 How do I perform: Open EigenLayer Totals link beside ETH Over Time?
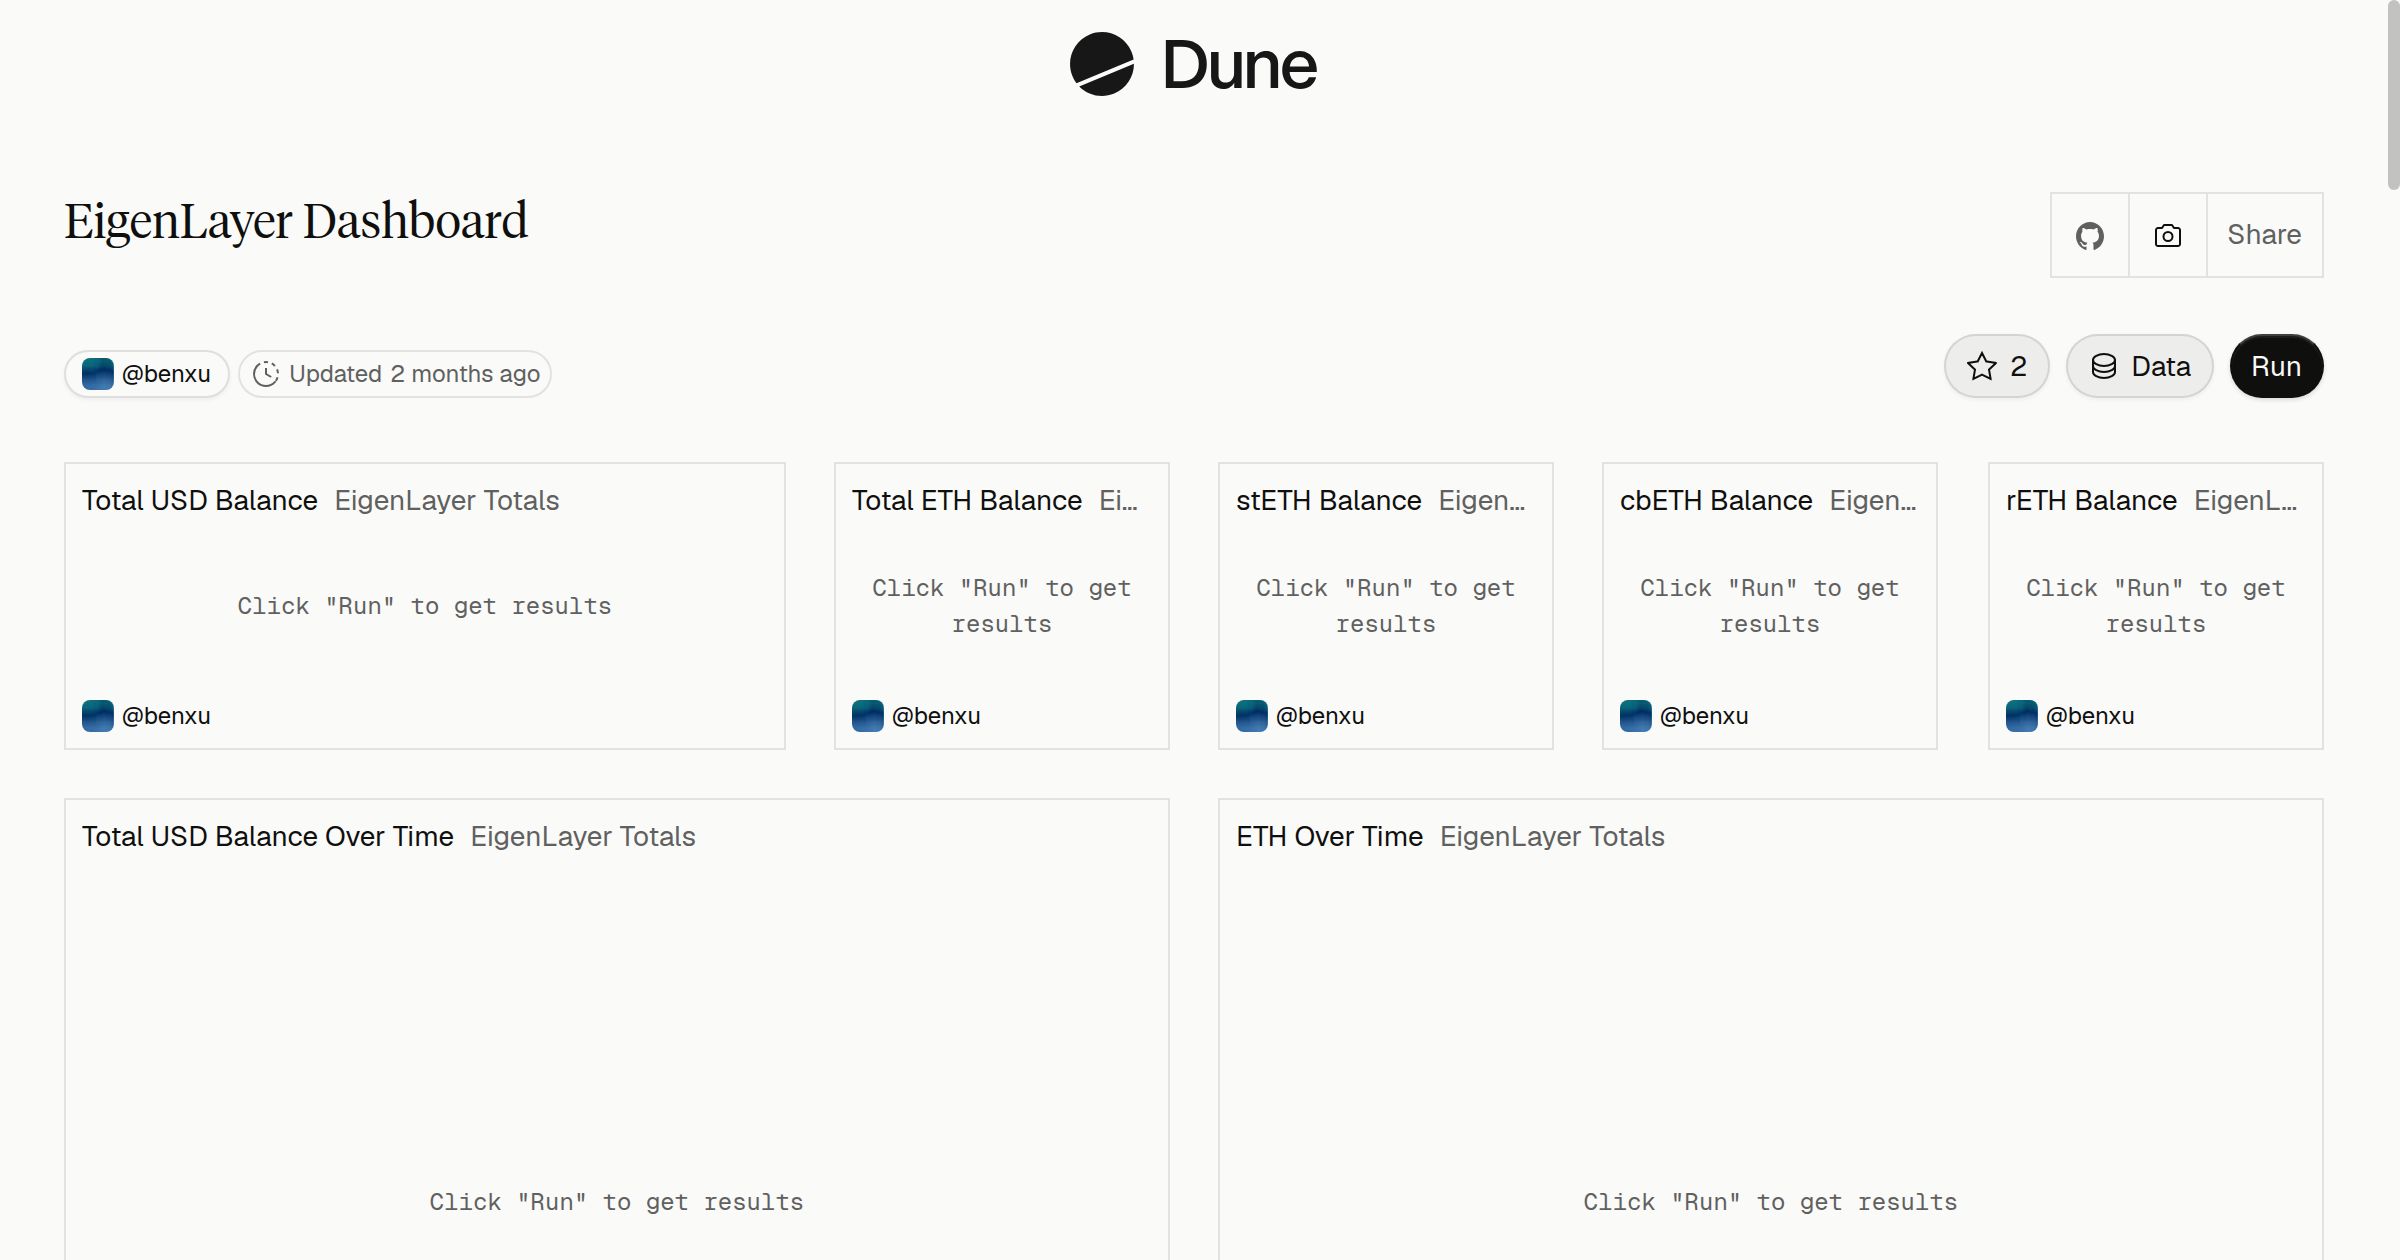pos(1552,836)
